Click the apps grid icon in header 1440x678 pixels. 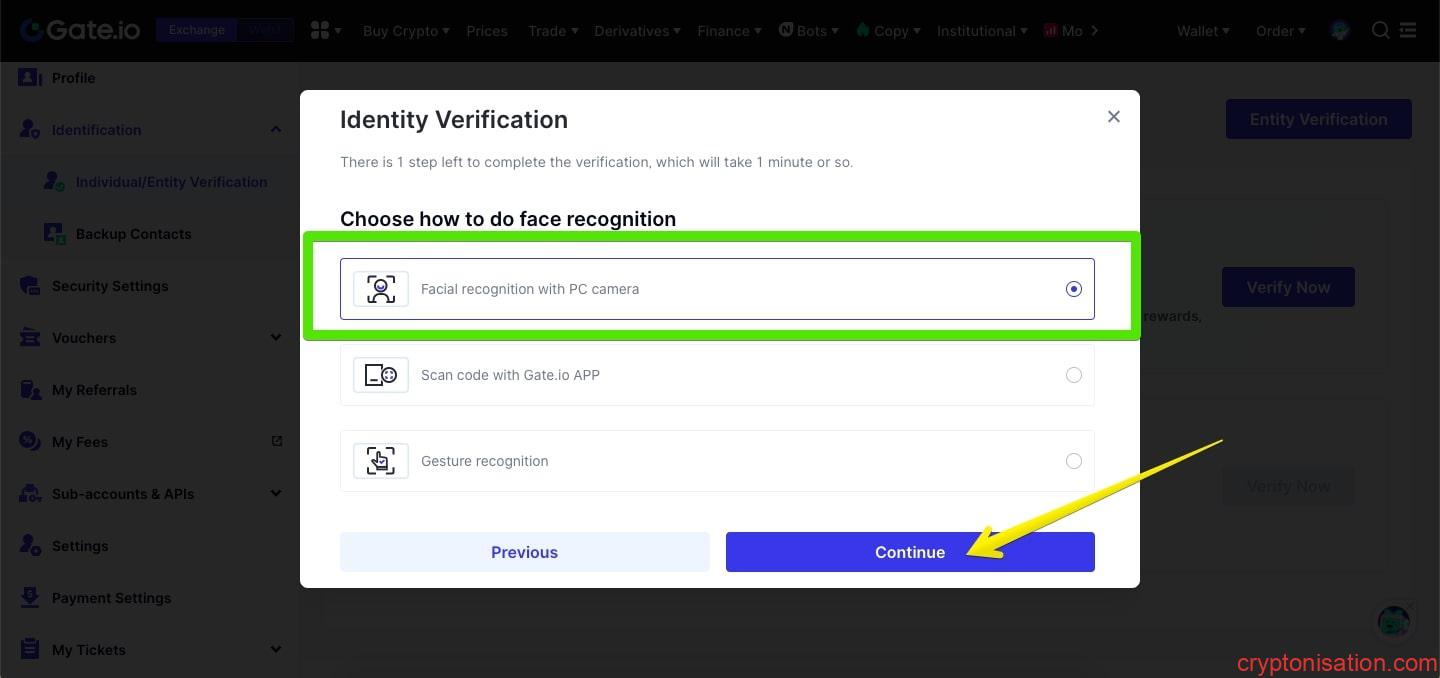point(320,31)
